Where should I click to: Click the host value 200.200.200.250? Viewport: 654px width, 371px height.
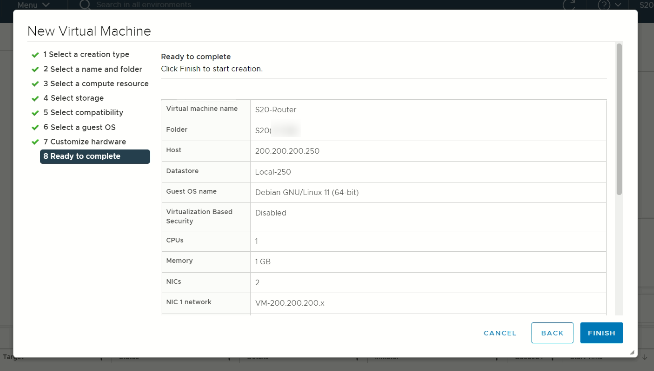[x=287, y=151]
